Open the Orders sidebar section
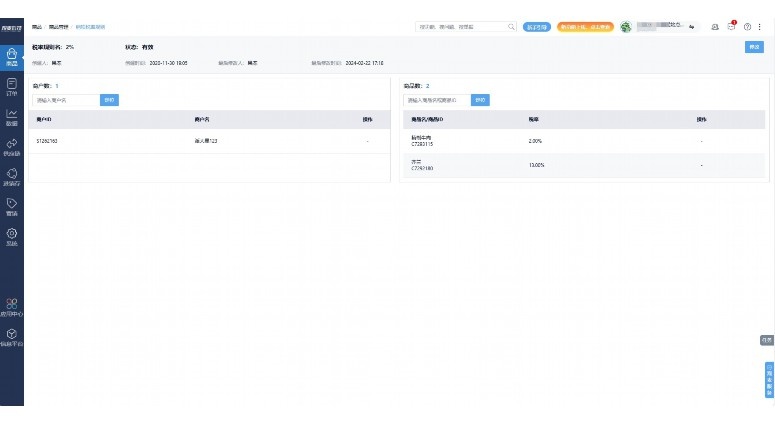 (12, 87)
